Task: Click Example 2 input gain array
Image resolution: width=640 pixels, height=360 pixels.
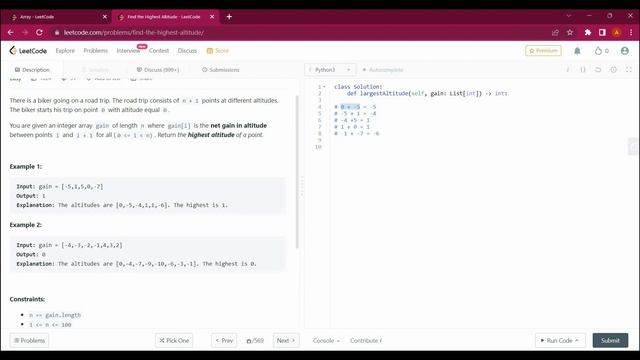Action: [x=92, y=245]
